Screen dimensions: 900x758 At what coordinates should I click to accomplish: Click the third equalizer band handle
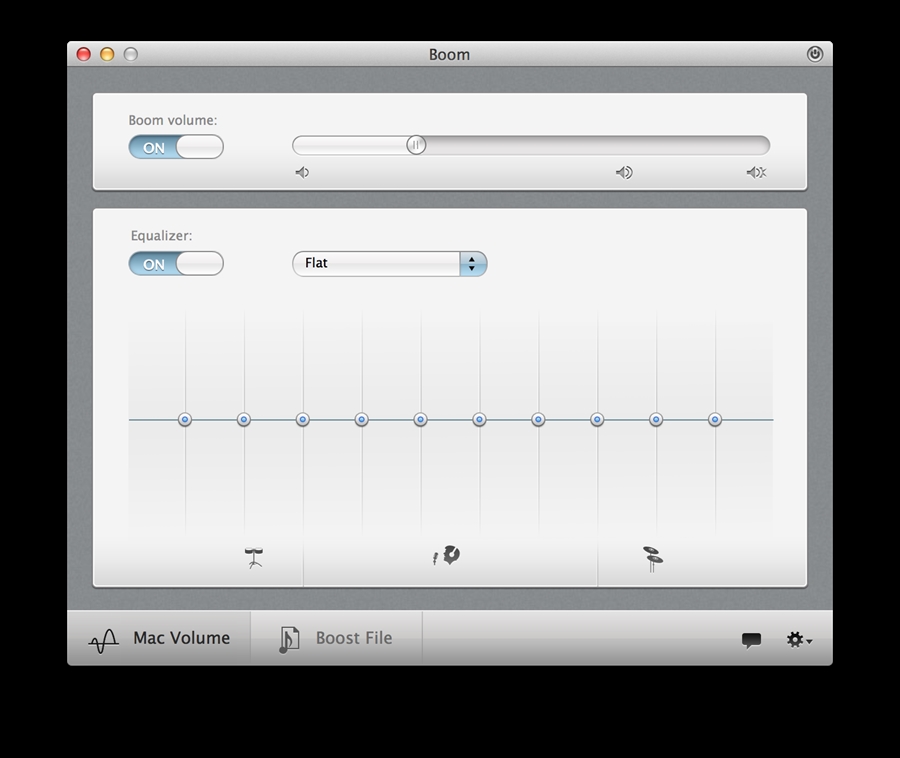click(x=302, y=419)
